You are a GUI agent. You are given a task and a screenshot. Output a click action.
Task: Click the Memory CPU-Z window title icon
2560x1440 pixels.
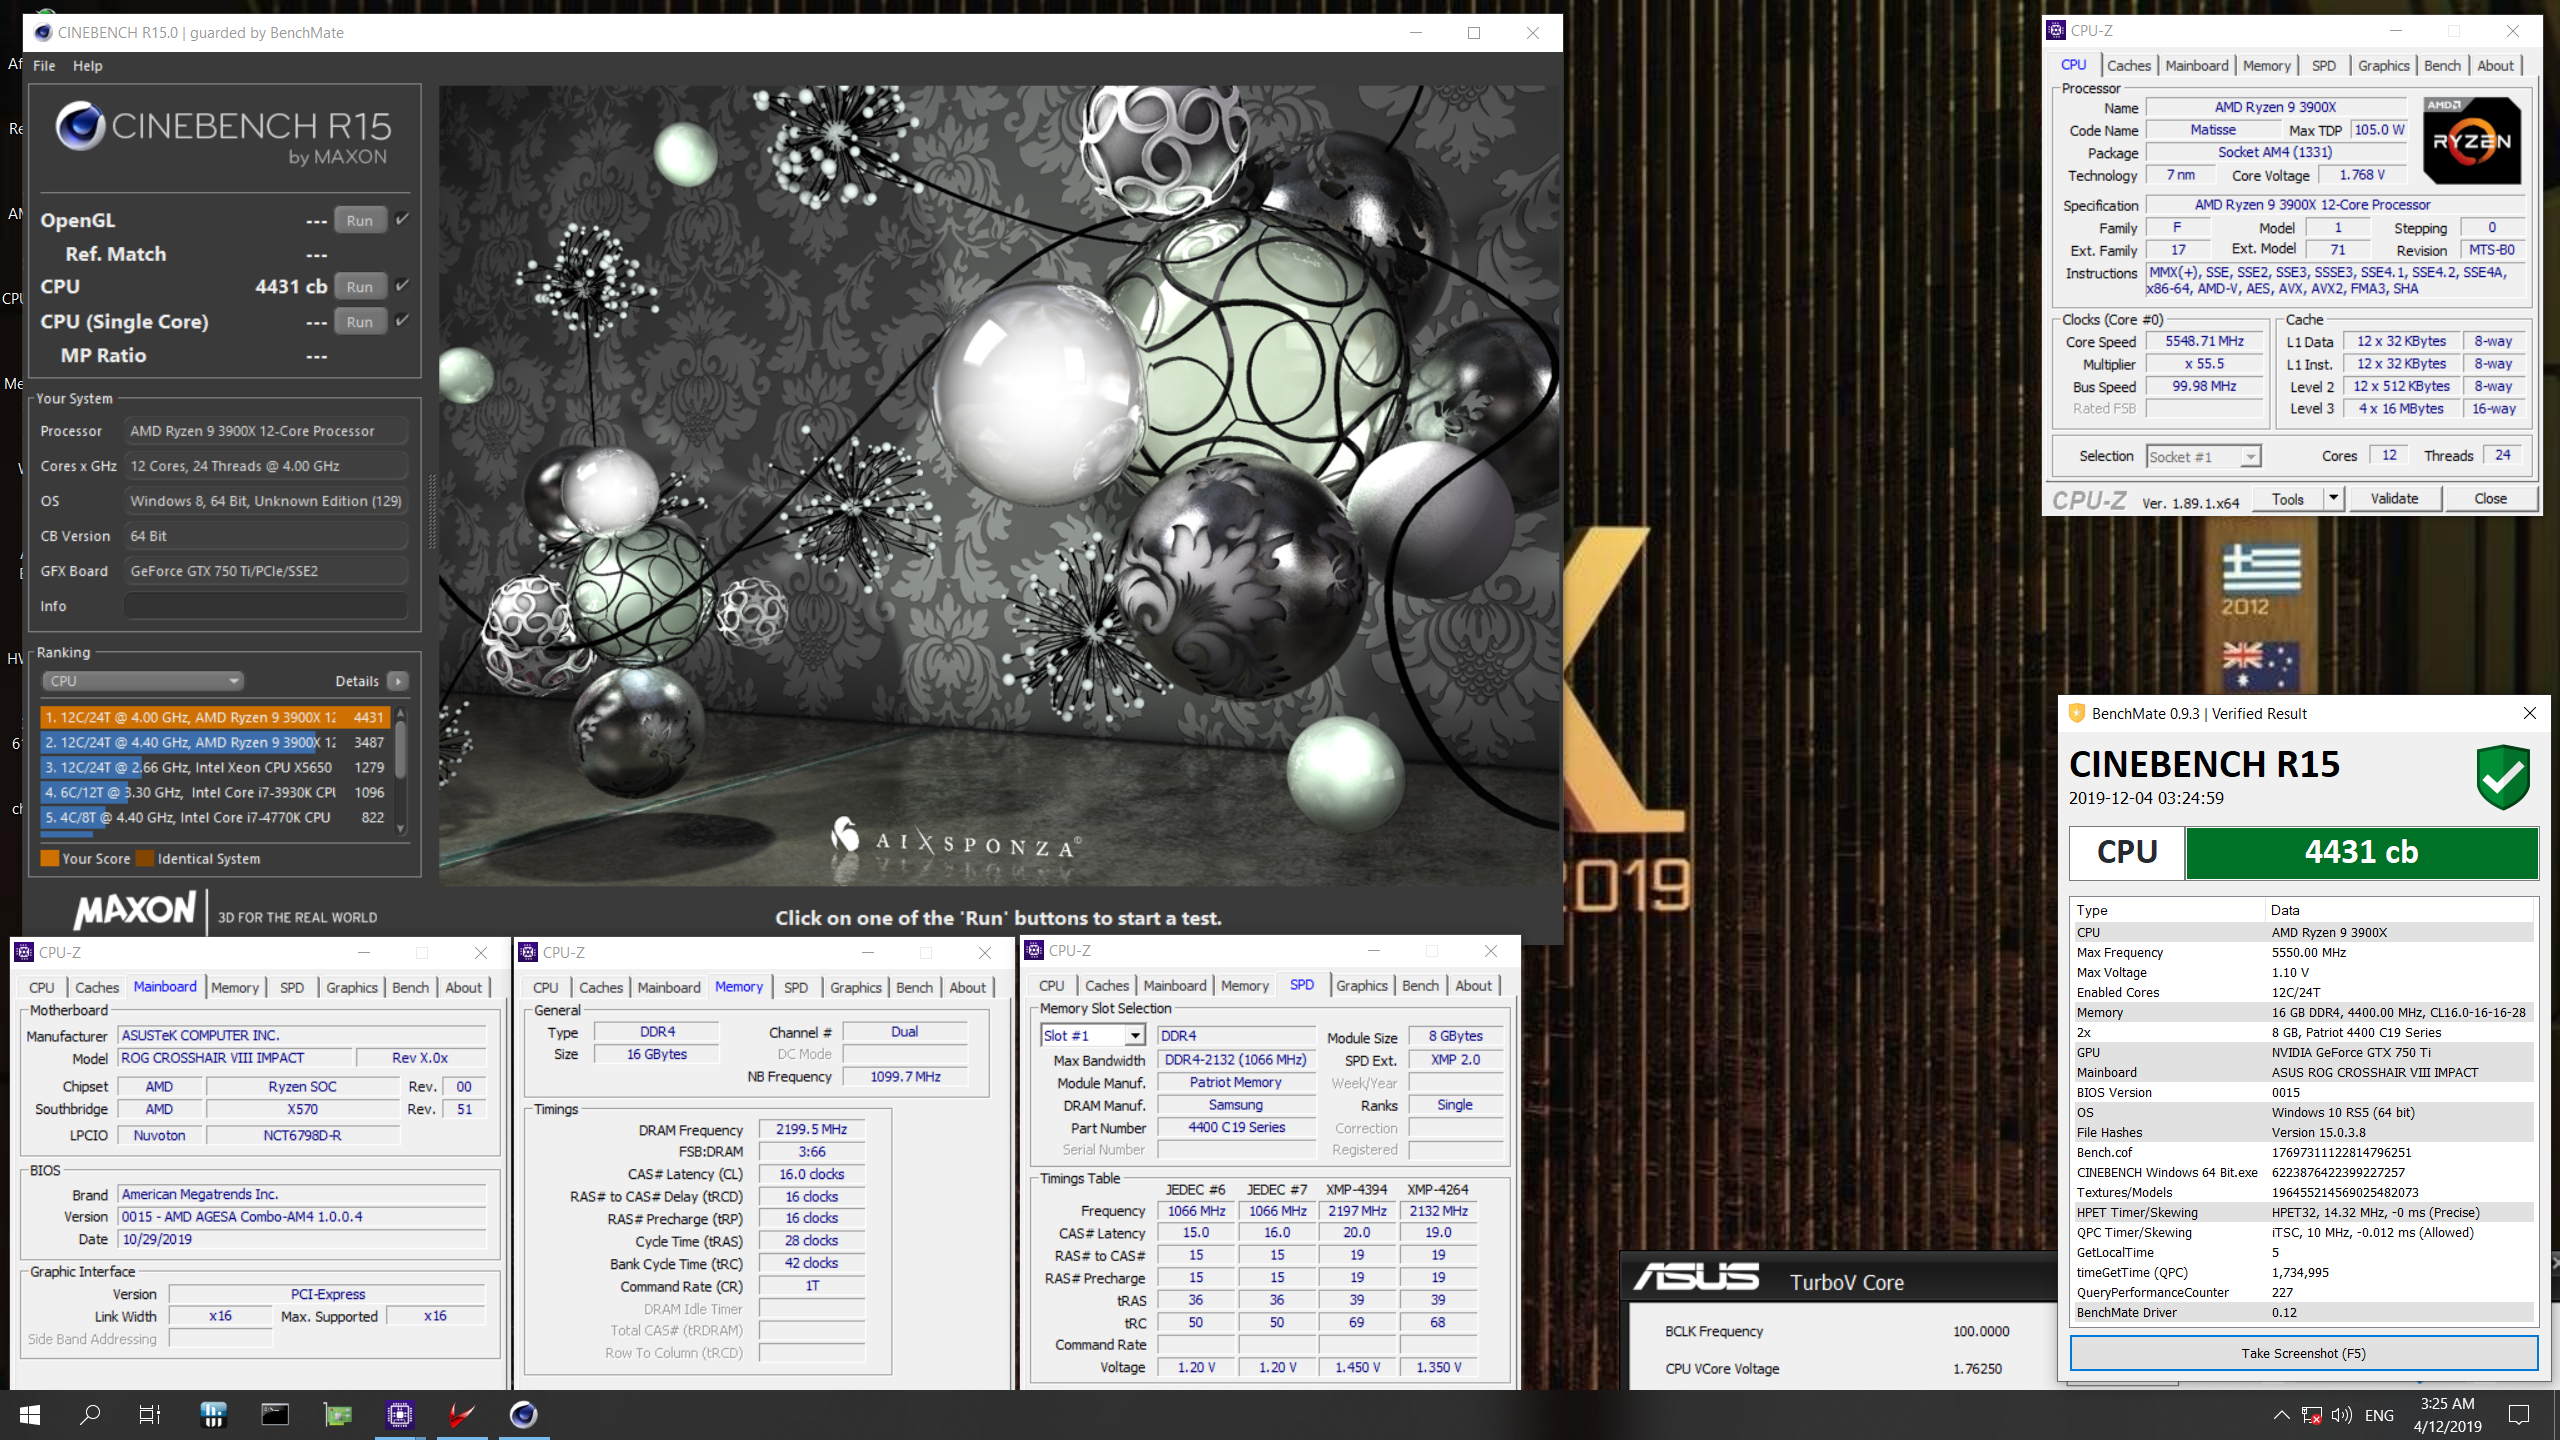click(x=528, y=952)
